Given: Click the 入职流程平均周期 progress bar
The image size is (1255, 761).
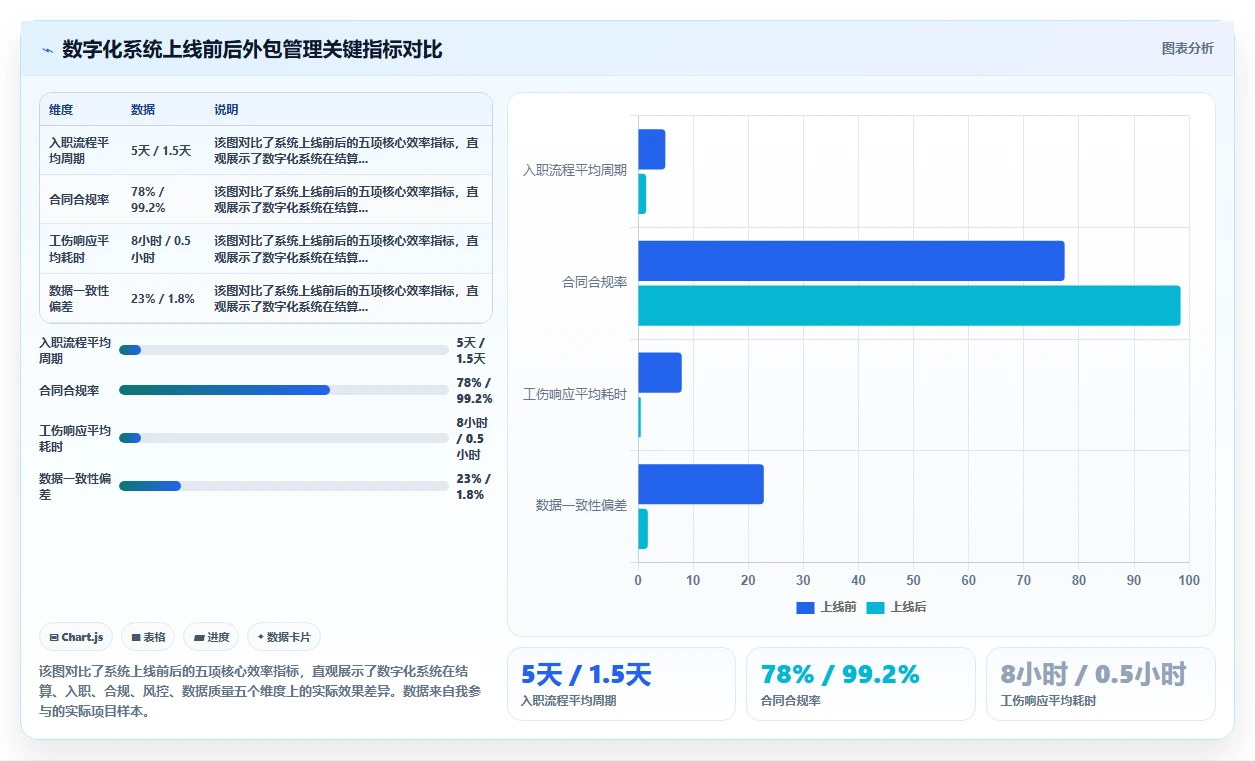Looking at the screenshot, I should [x=284, y=350].
